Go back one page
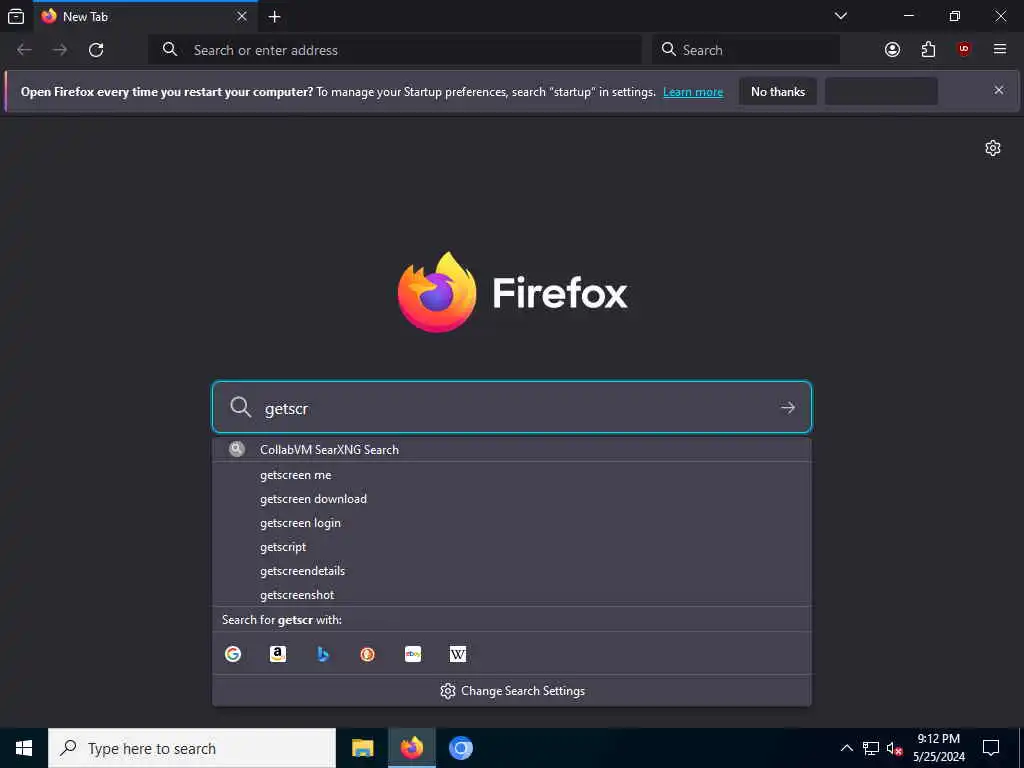The height and width of the screenshot is (768, 1024). click(24, 50)
